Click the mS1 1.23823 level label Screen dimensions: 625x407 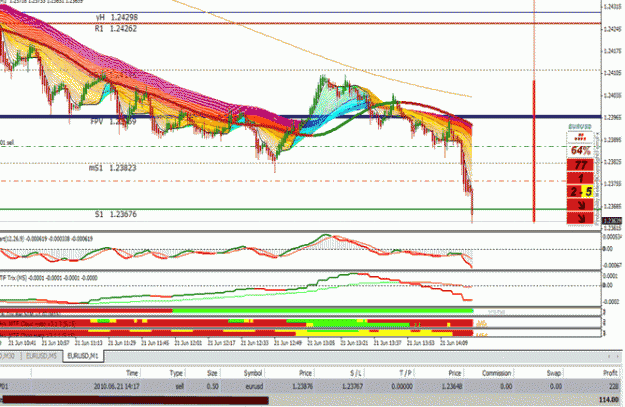(x=112, y=168)
